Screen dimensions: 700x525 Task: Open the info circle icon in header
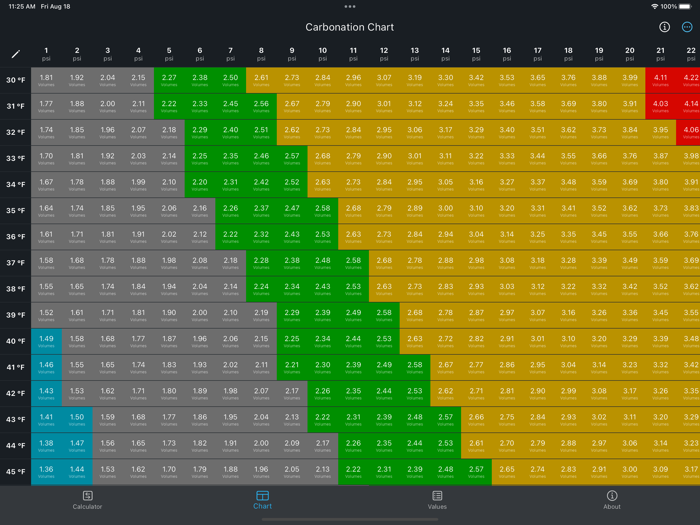point(664,27)
